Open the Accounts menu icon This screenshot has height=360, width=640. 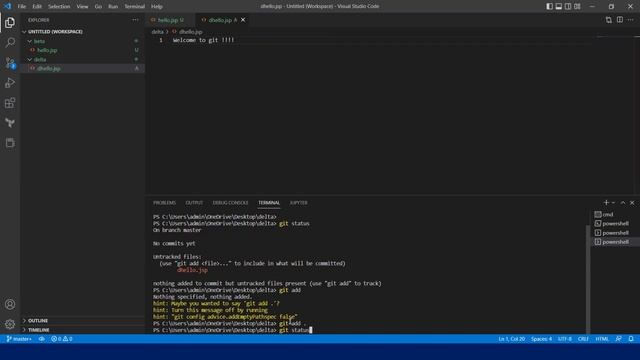tap(10, 304)
